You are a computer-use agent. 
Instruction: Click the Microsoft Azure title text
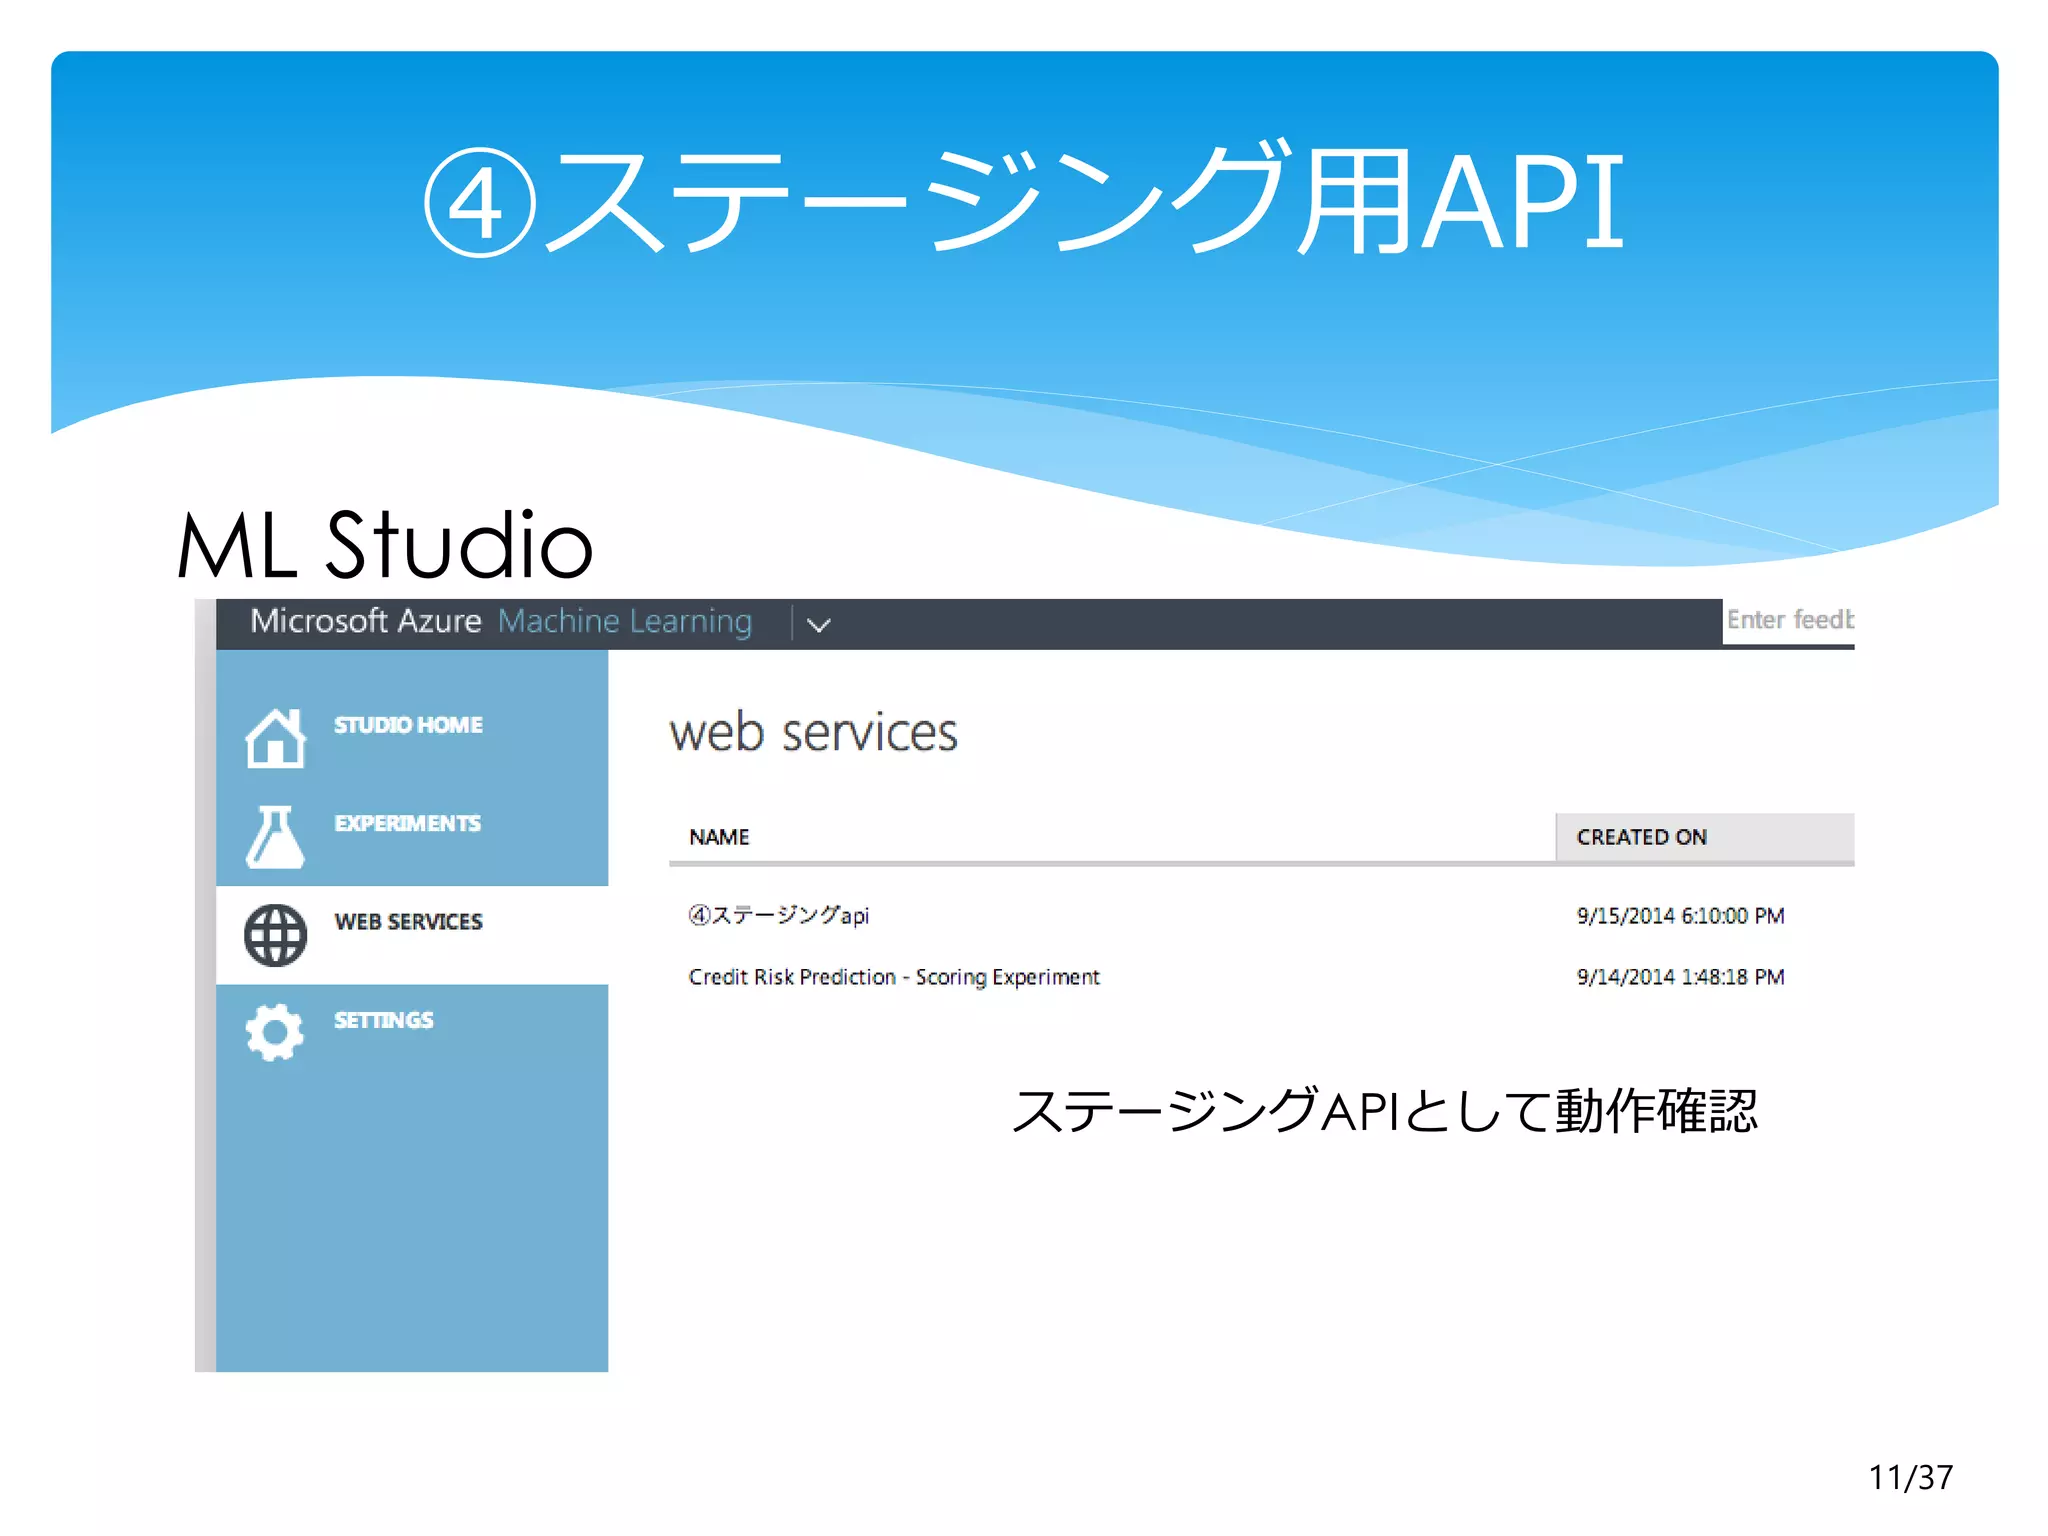point(366,621)
